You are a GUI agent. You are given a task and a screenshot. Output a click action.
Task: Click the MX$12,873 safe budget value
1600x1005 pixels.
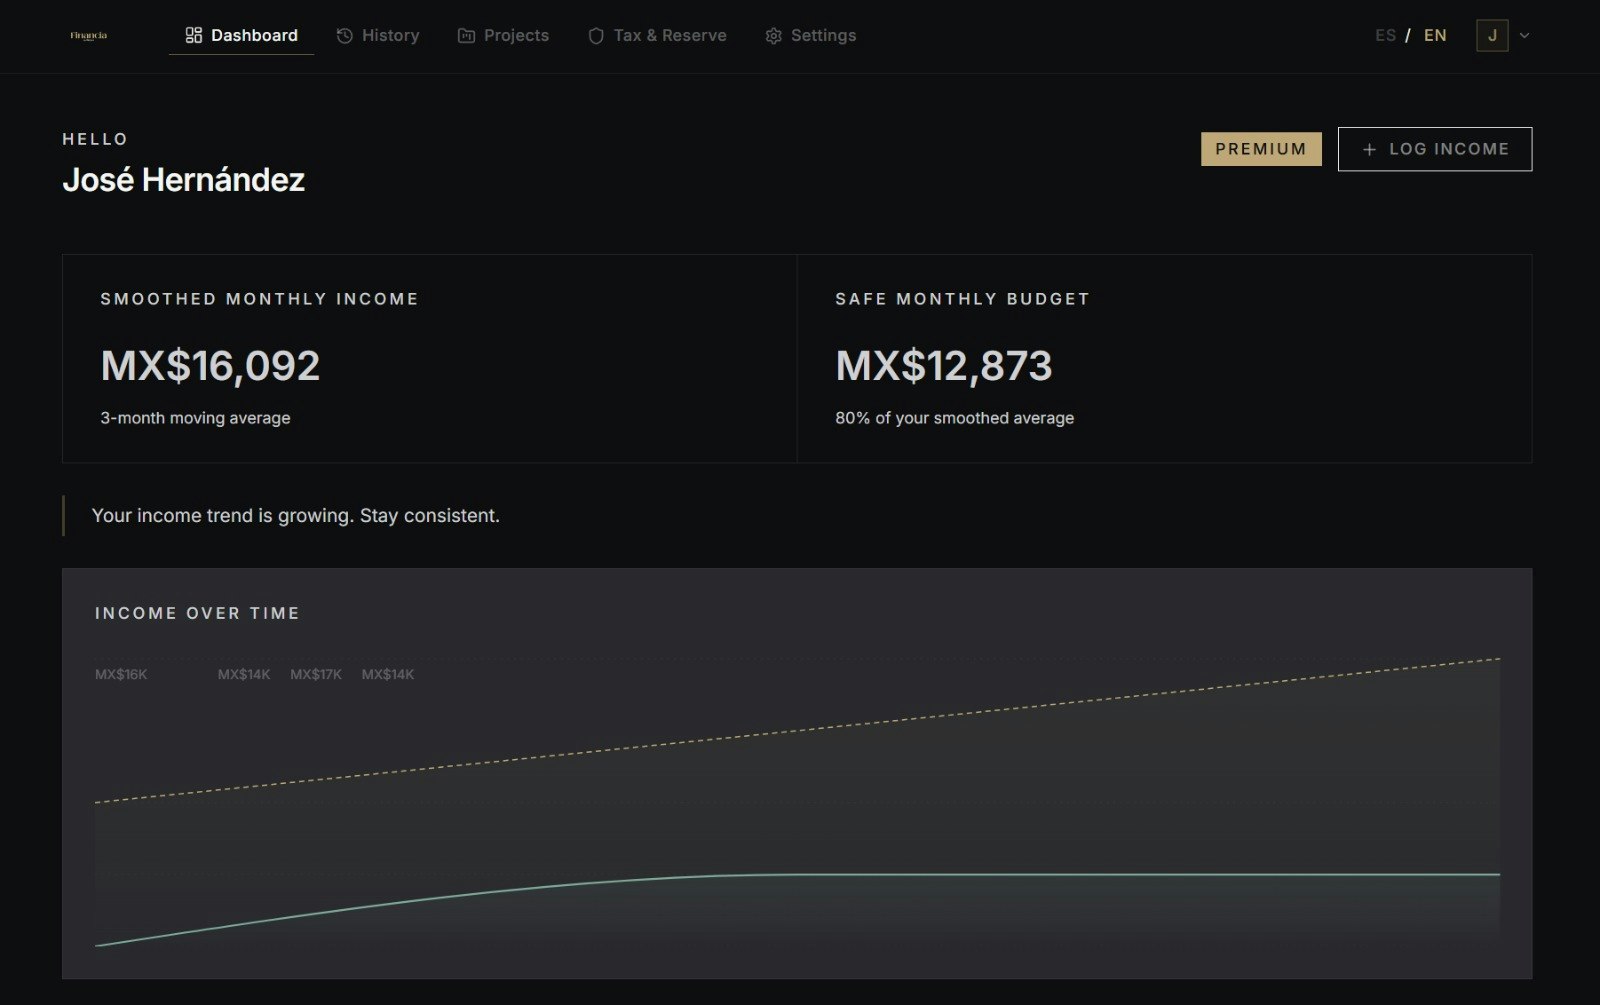[x=944, y=366]
